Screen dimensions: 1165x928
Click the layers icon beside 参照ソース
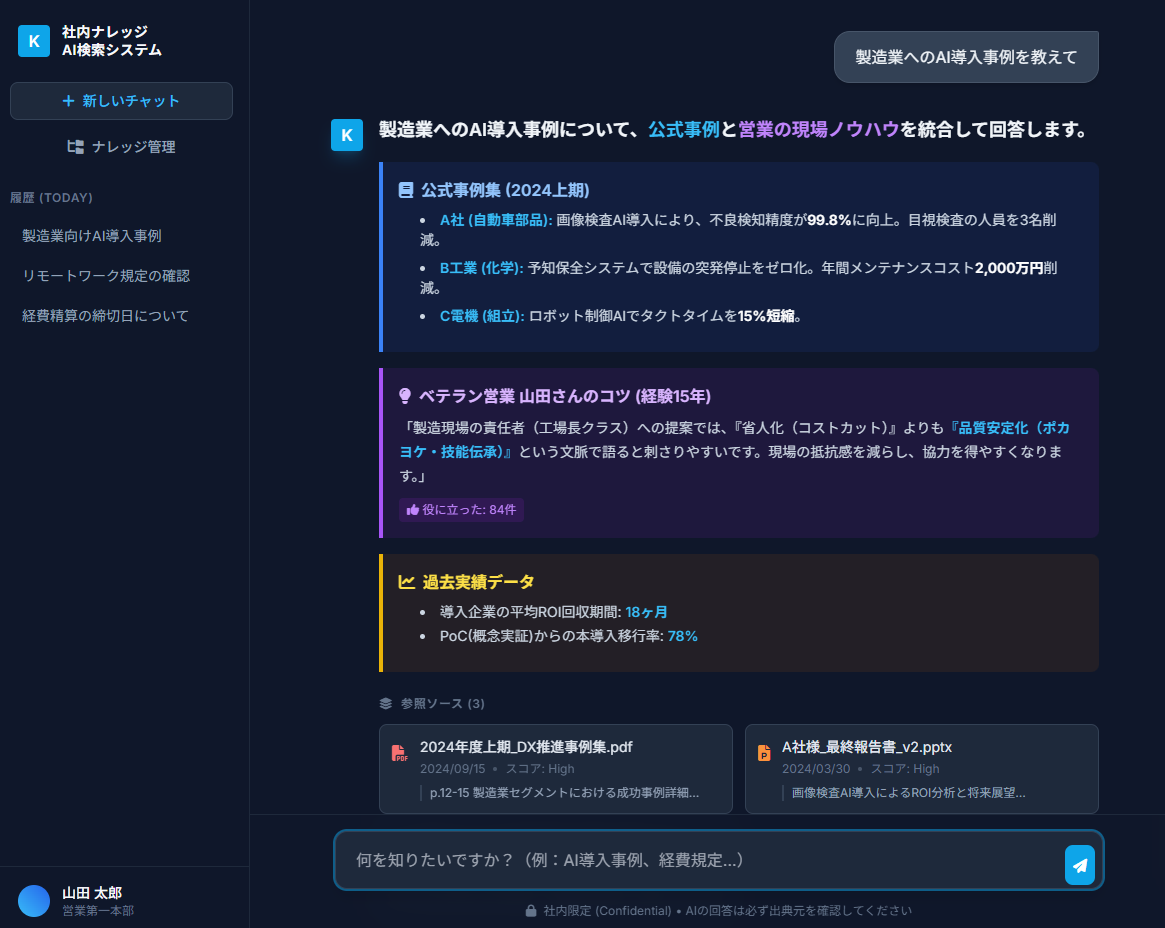point(386,704)
